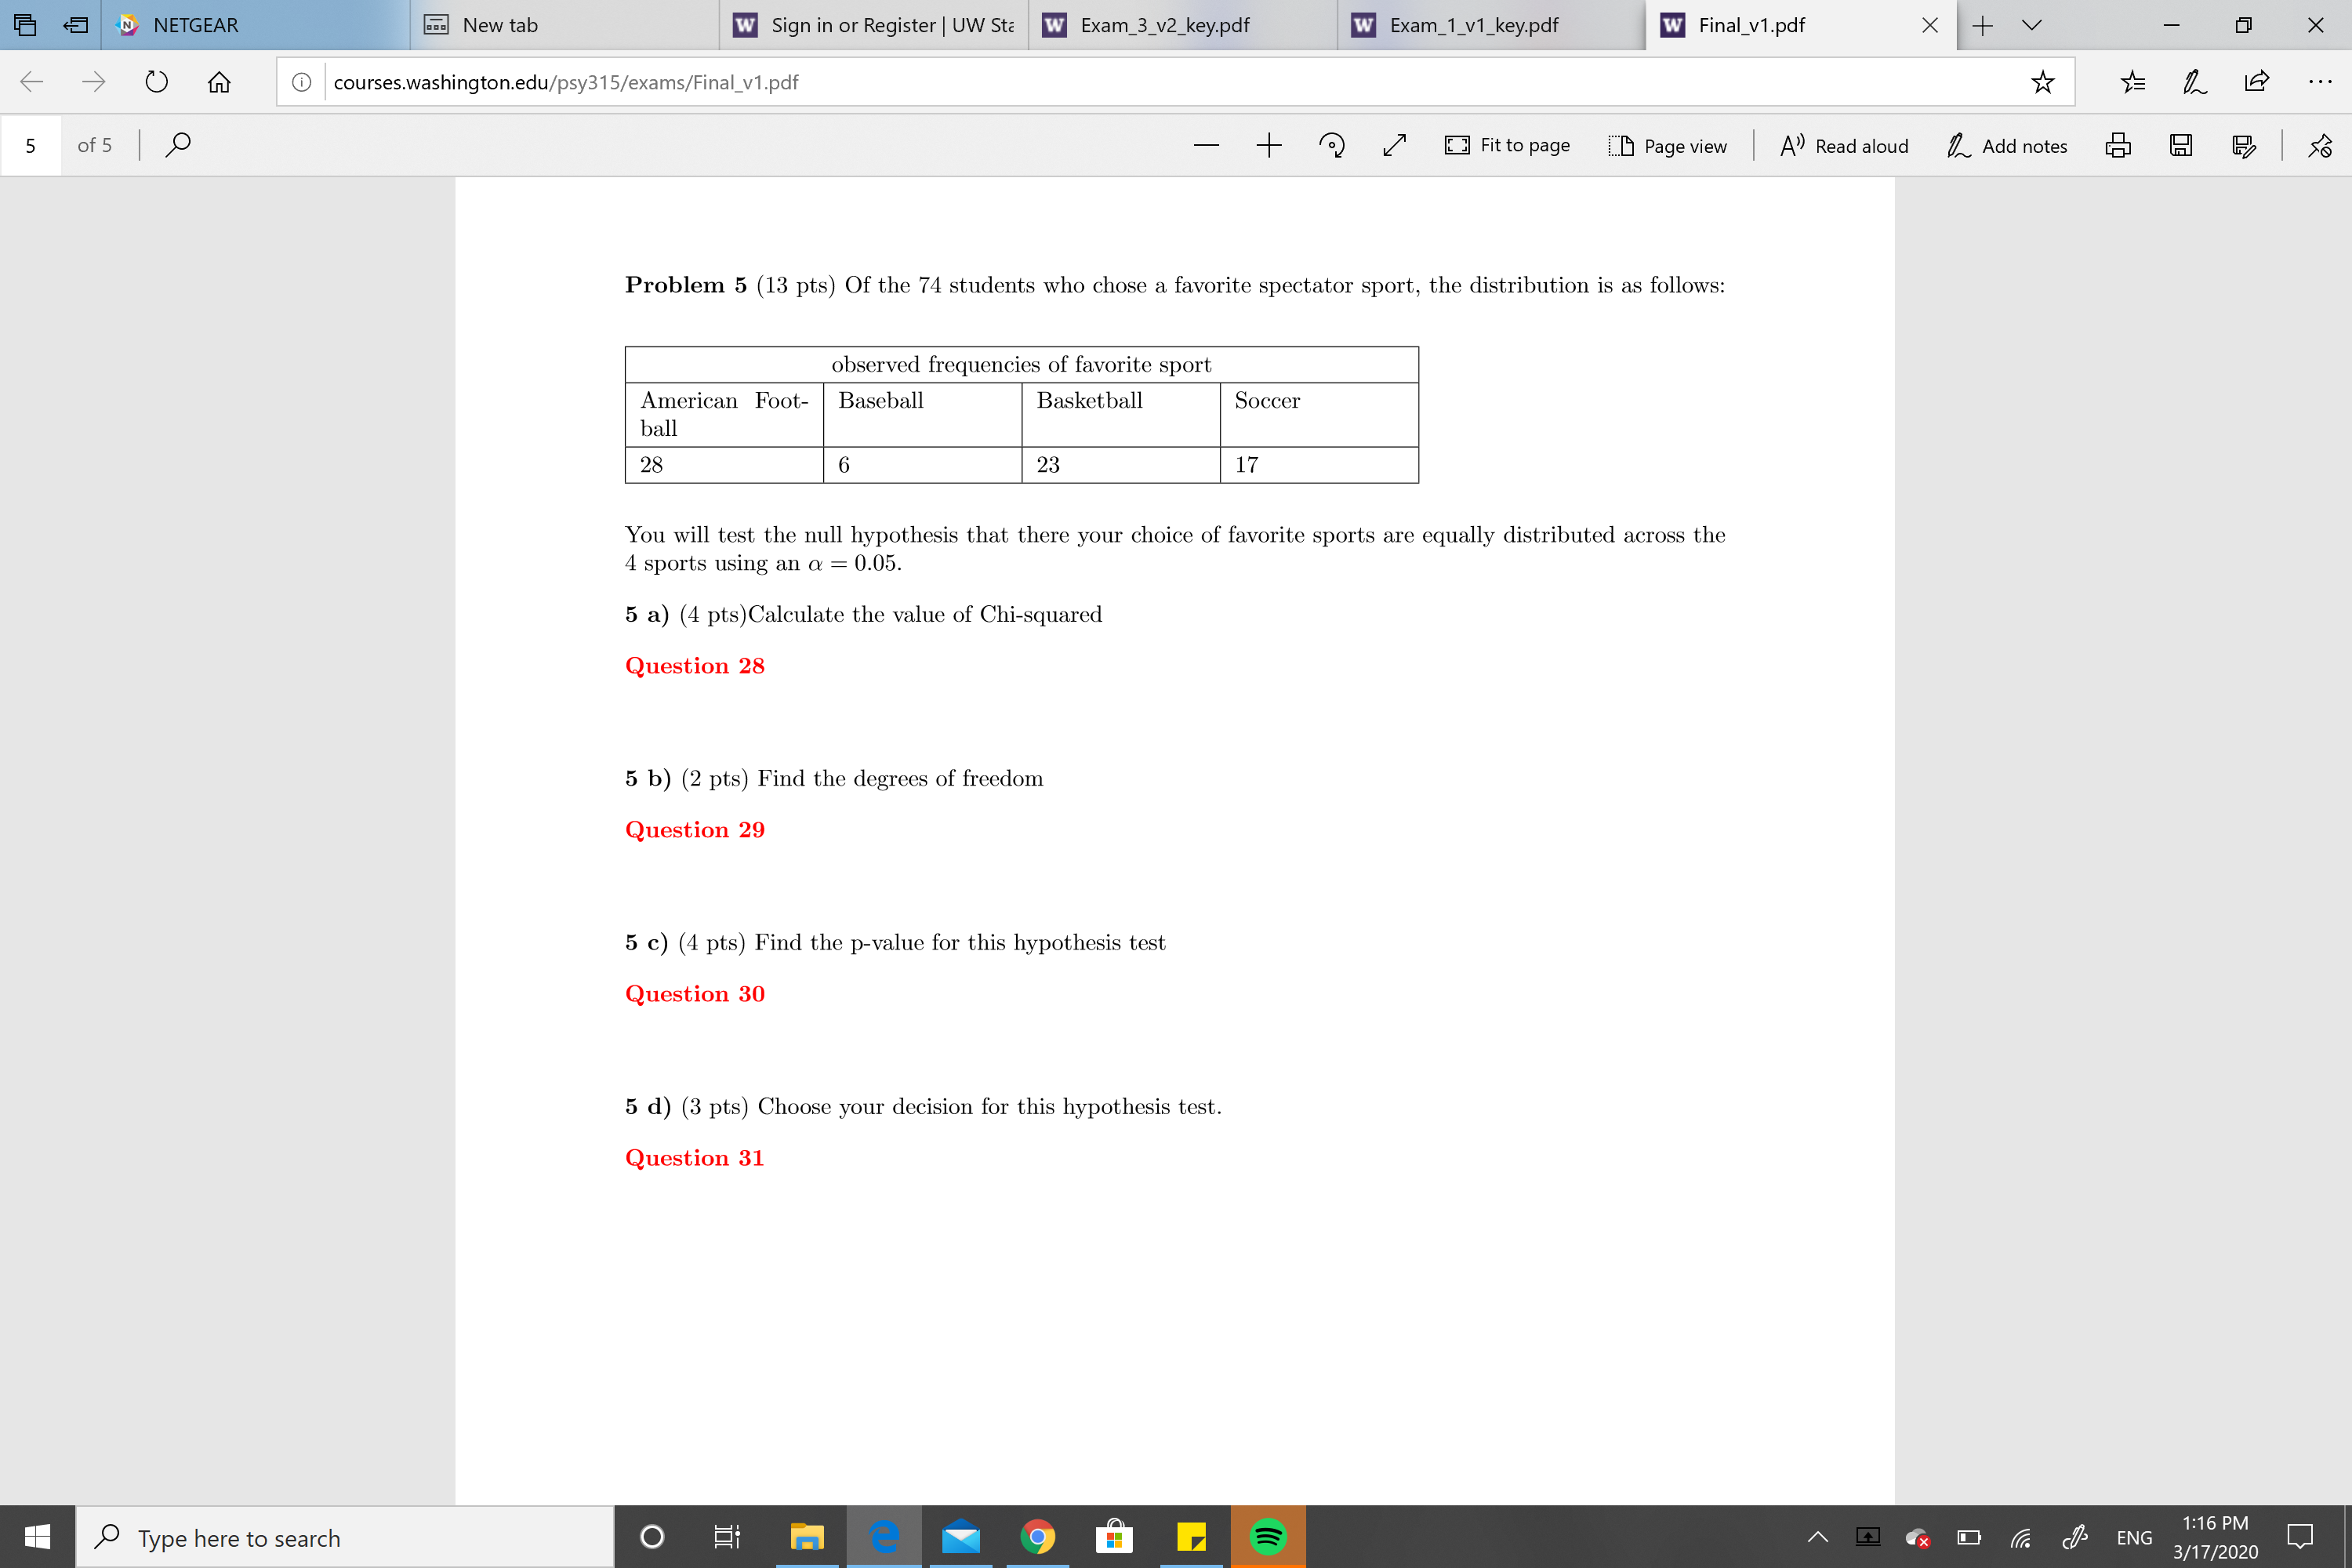
Task: Click the Question 28 link
Action: [694, 665]
